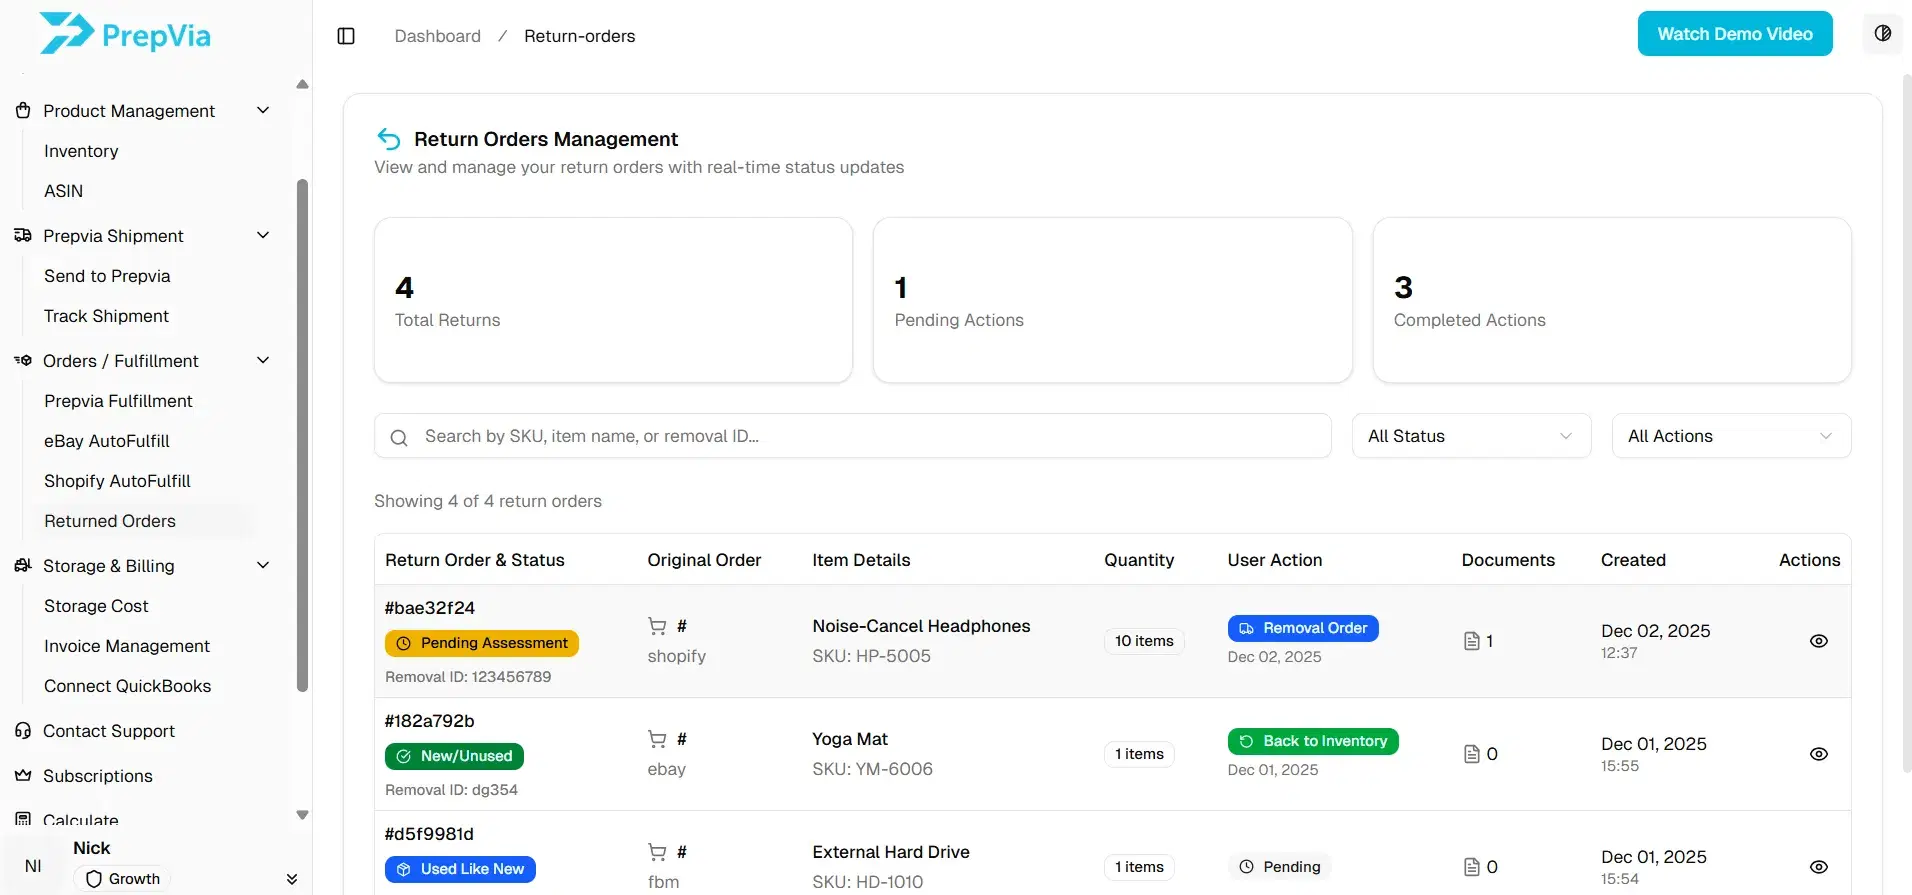This screenshot has width=1912, height=895.
Task: Collapse the Orders / Fulfillment section
Action: coord(263,360)
